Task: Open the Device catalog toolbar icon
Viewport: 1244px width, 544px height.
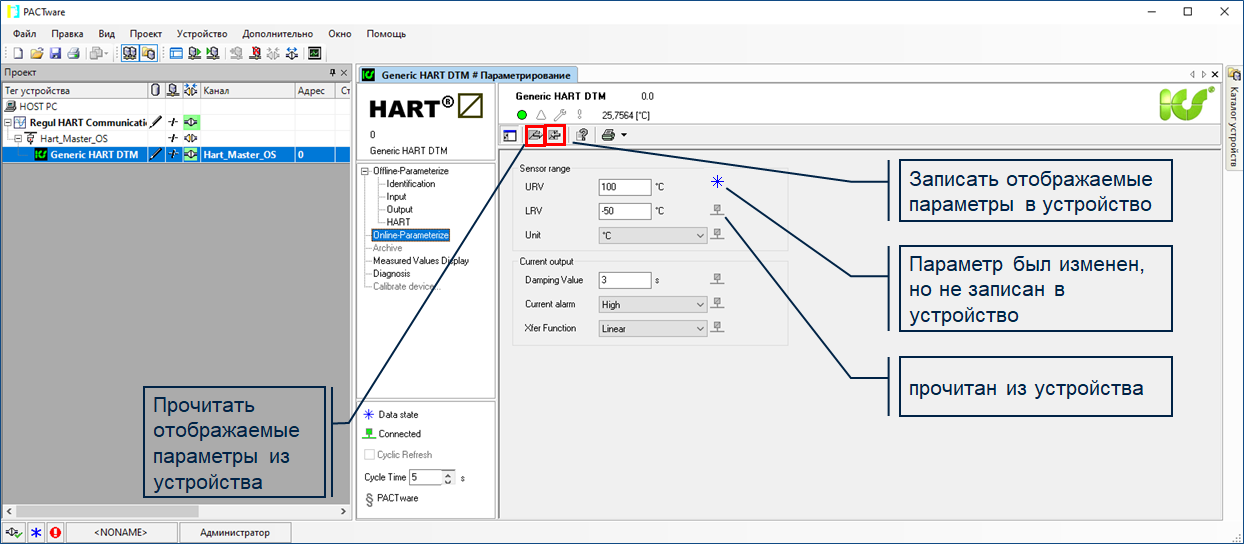Action: click(x=148, y=53)
